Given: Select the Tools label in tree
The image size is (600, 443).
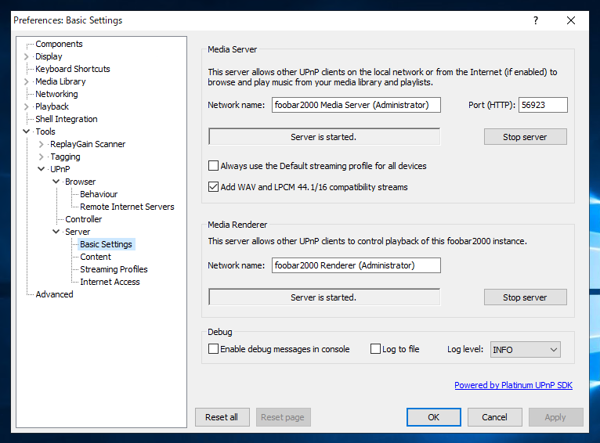Looking at the screenshot, I should (x=46, y=132).
